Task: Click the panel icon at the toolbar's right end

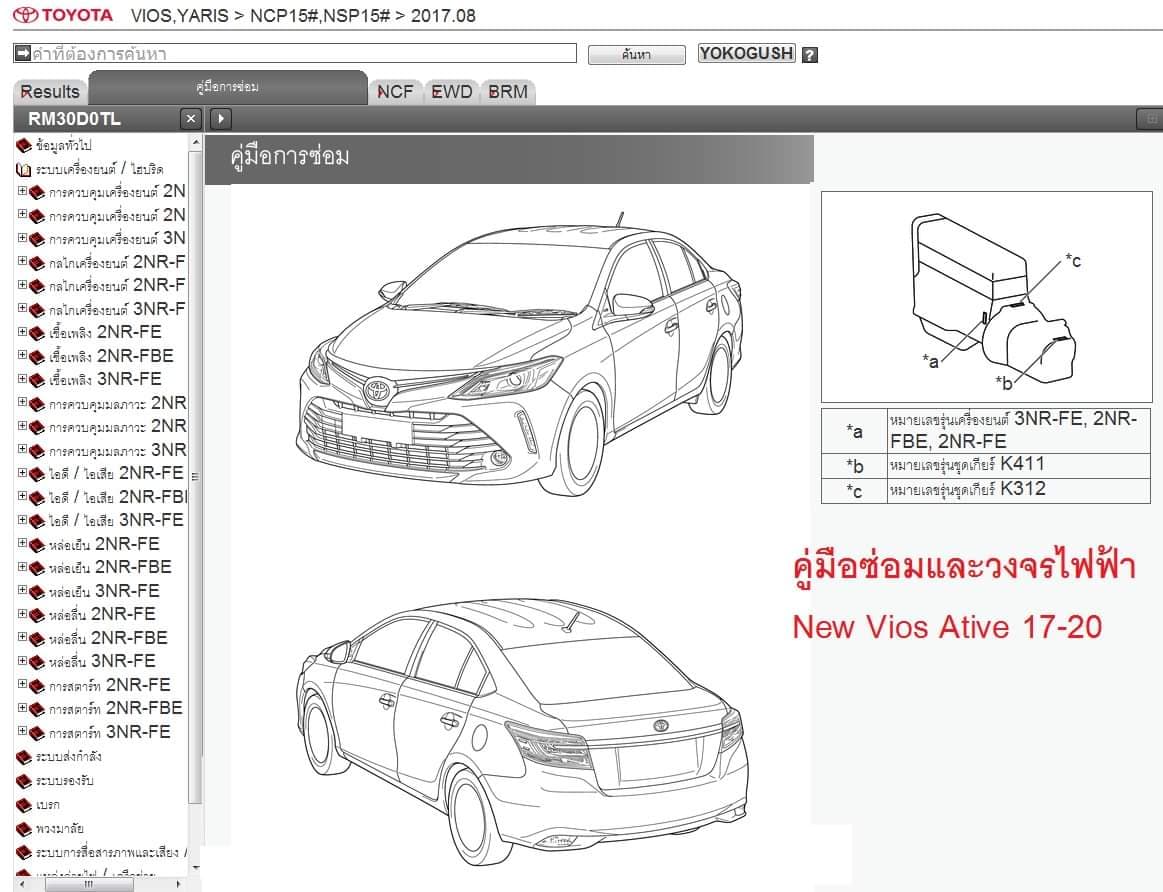Action: coord(1150,119)
